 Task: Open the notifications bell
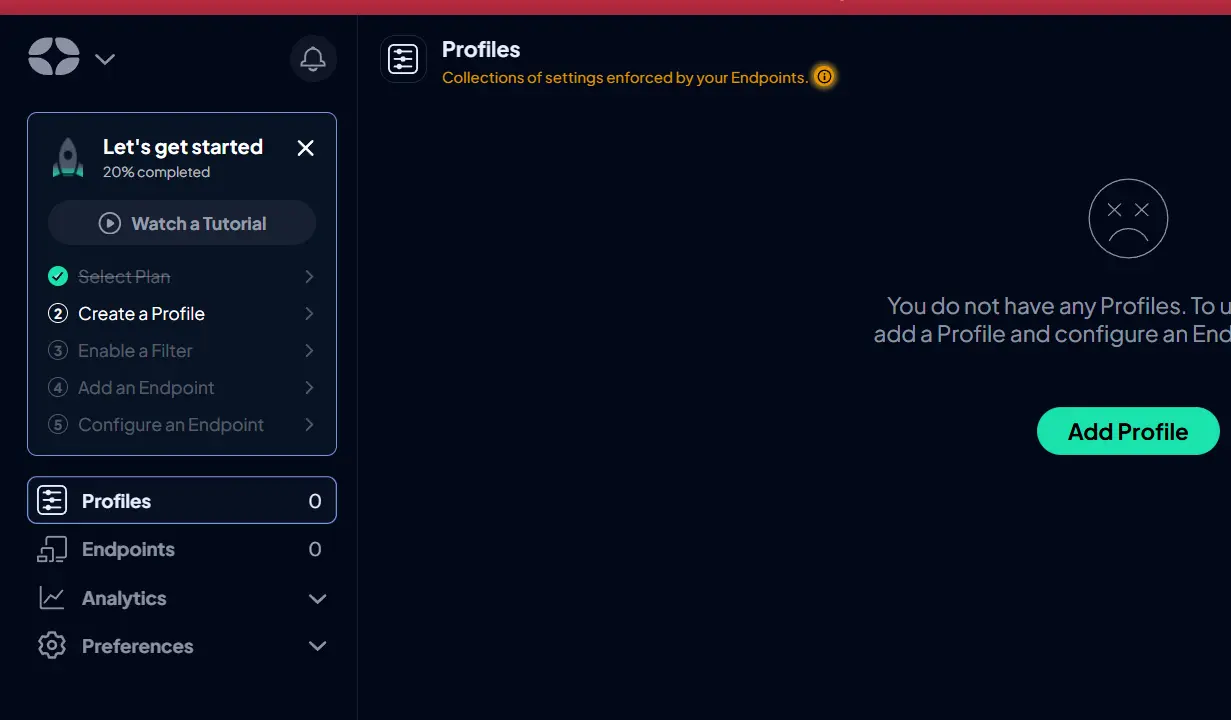(x=313, y=59)
